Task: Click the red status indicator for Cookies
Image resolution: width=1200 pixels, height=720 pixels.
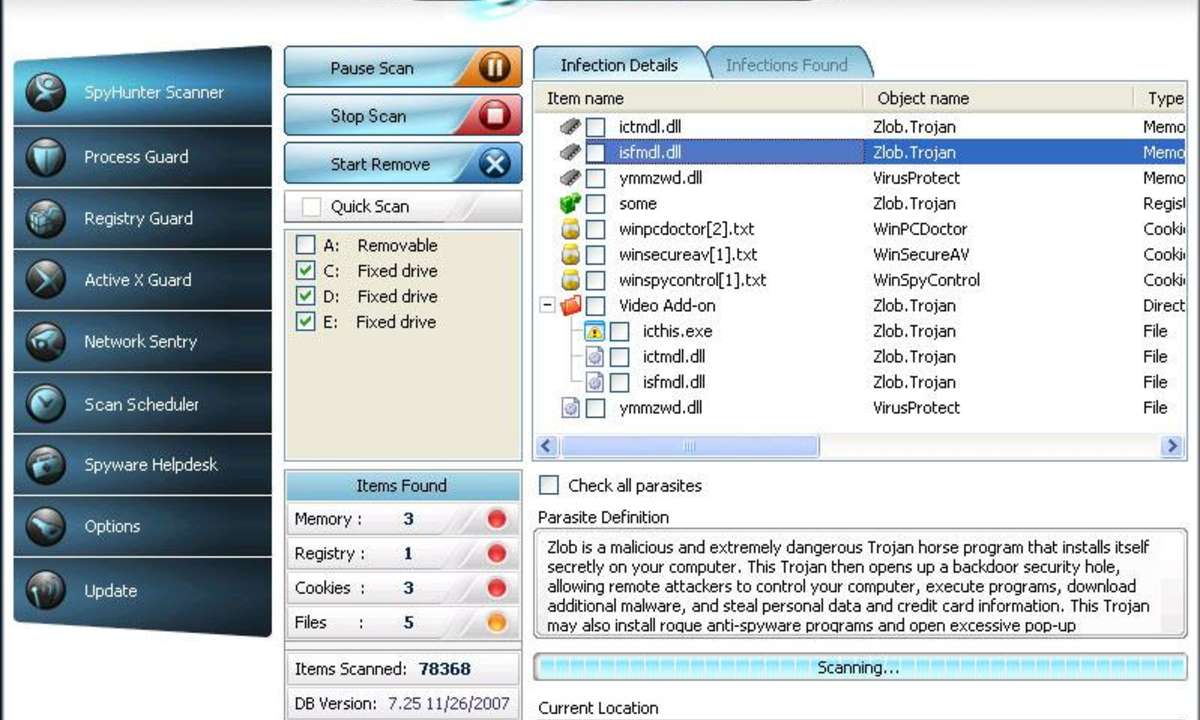Action: coord(496,588)
